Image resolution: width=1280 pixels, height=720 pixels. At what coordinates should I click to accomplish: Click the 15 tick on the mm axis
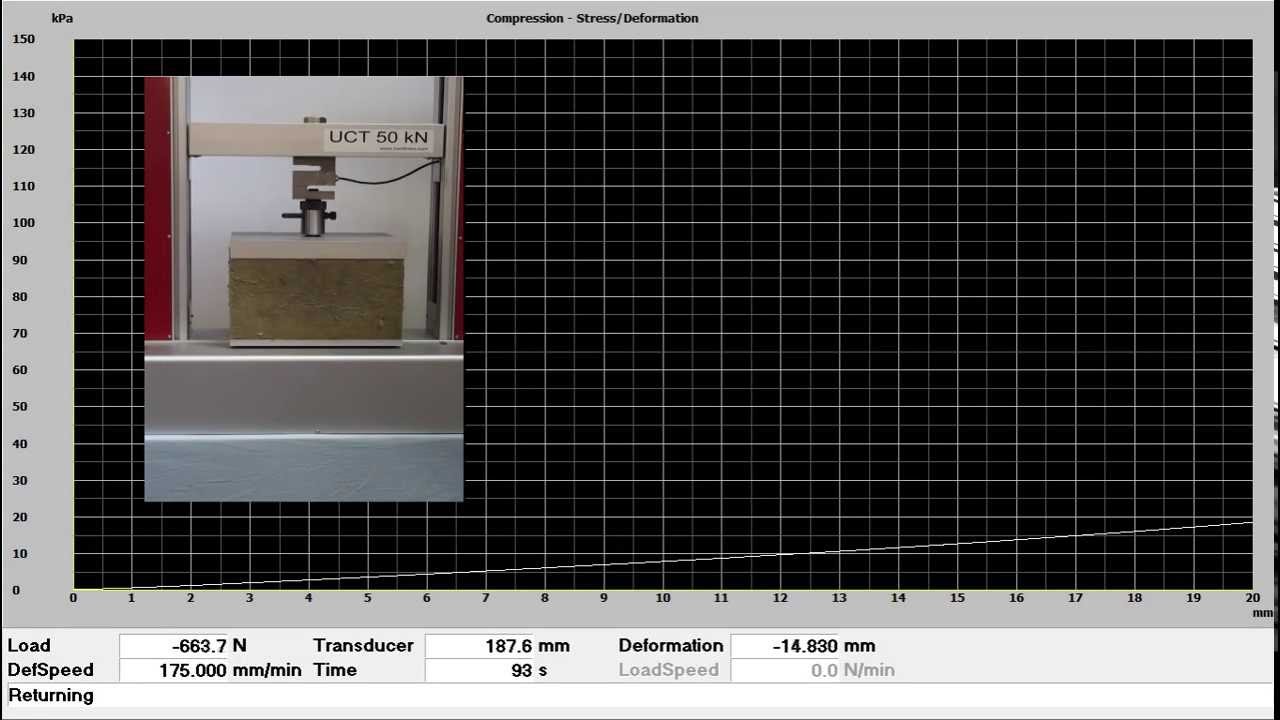957,598
